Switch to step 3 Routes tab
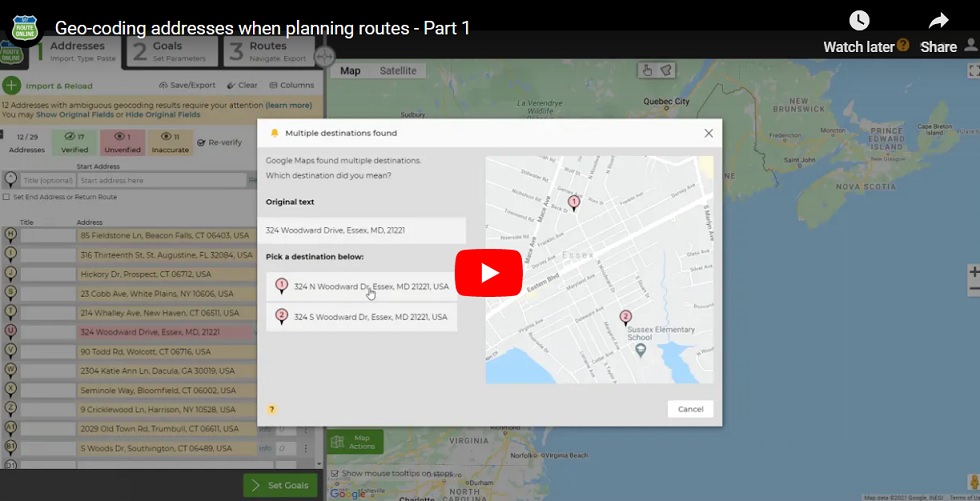 268,51
